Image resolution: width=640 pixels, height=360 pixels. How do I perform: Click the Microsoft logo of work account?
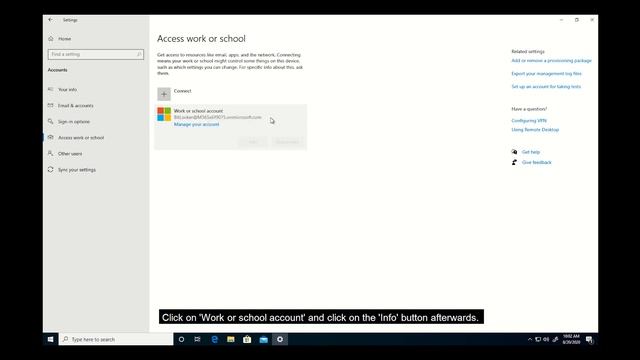point(164,114)
